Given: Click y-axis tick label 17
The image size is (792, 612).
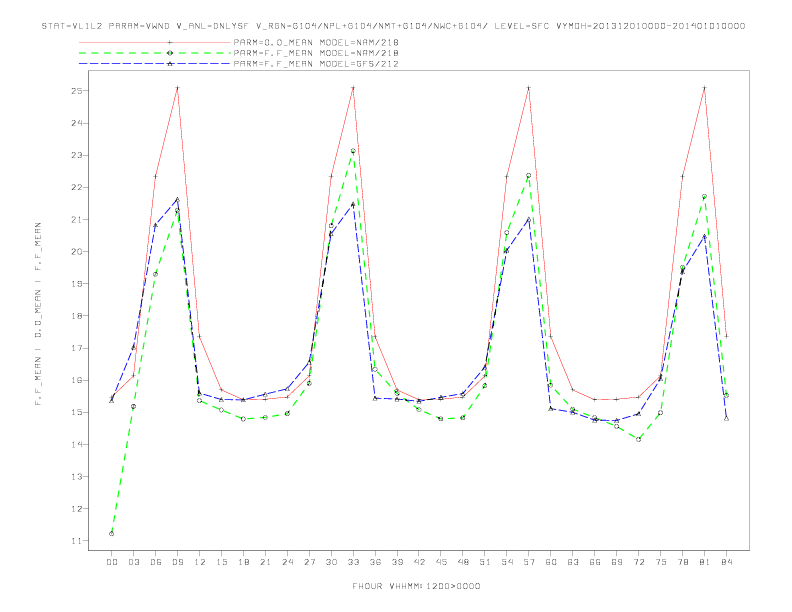Looking at the screenshot, I should tap(77, 348).
